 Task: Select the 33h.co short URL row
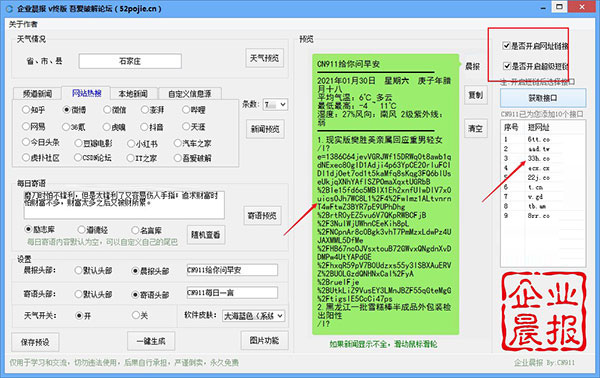543,158
